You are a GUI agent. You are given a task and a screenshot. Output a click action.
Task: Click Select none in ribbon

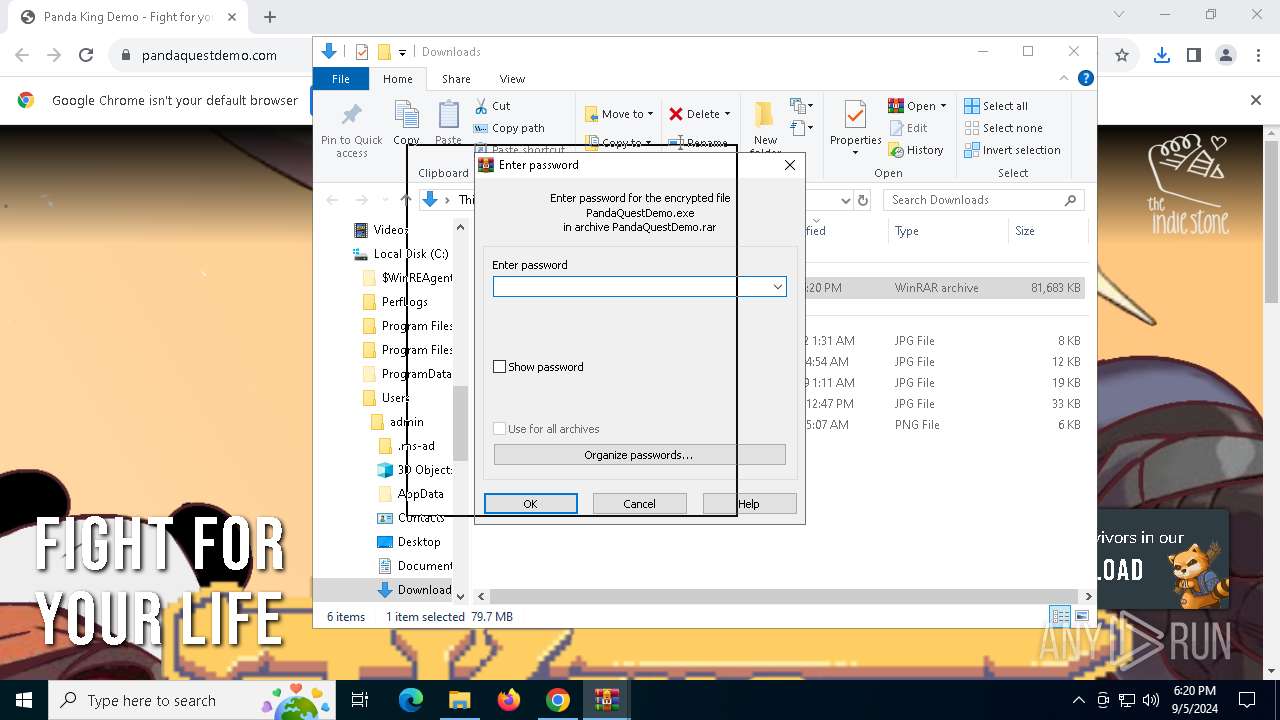tap(1003, 128)
